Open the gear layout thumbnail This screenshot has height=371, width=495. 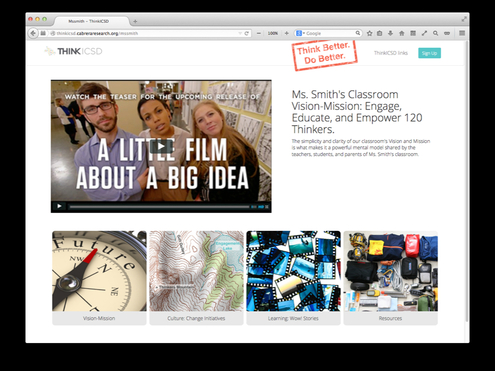pyautogui.click(x=390, y=271)
